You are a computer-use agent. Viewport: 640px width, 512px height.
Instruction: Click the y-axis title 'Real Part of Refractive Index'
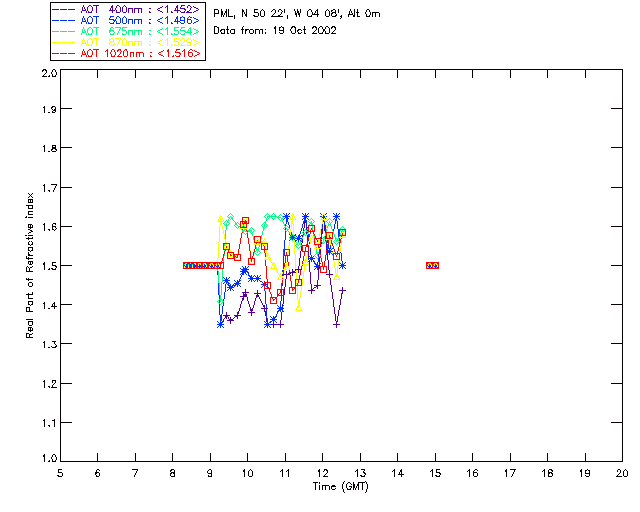click(30, 265)
